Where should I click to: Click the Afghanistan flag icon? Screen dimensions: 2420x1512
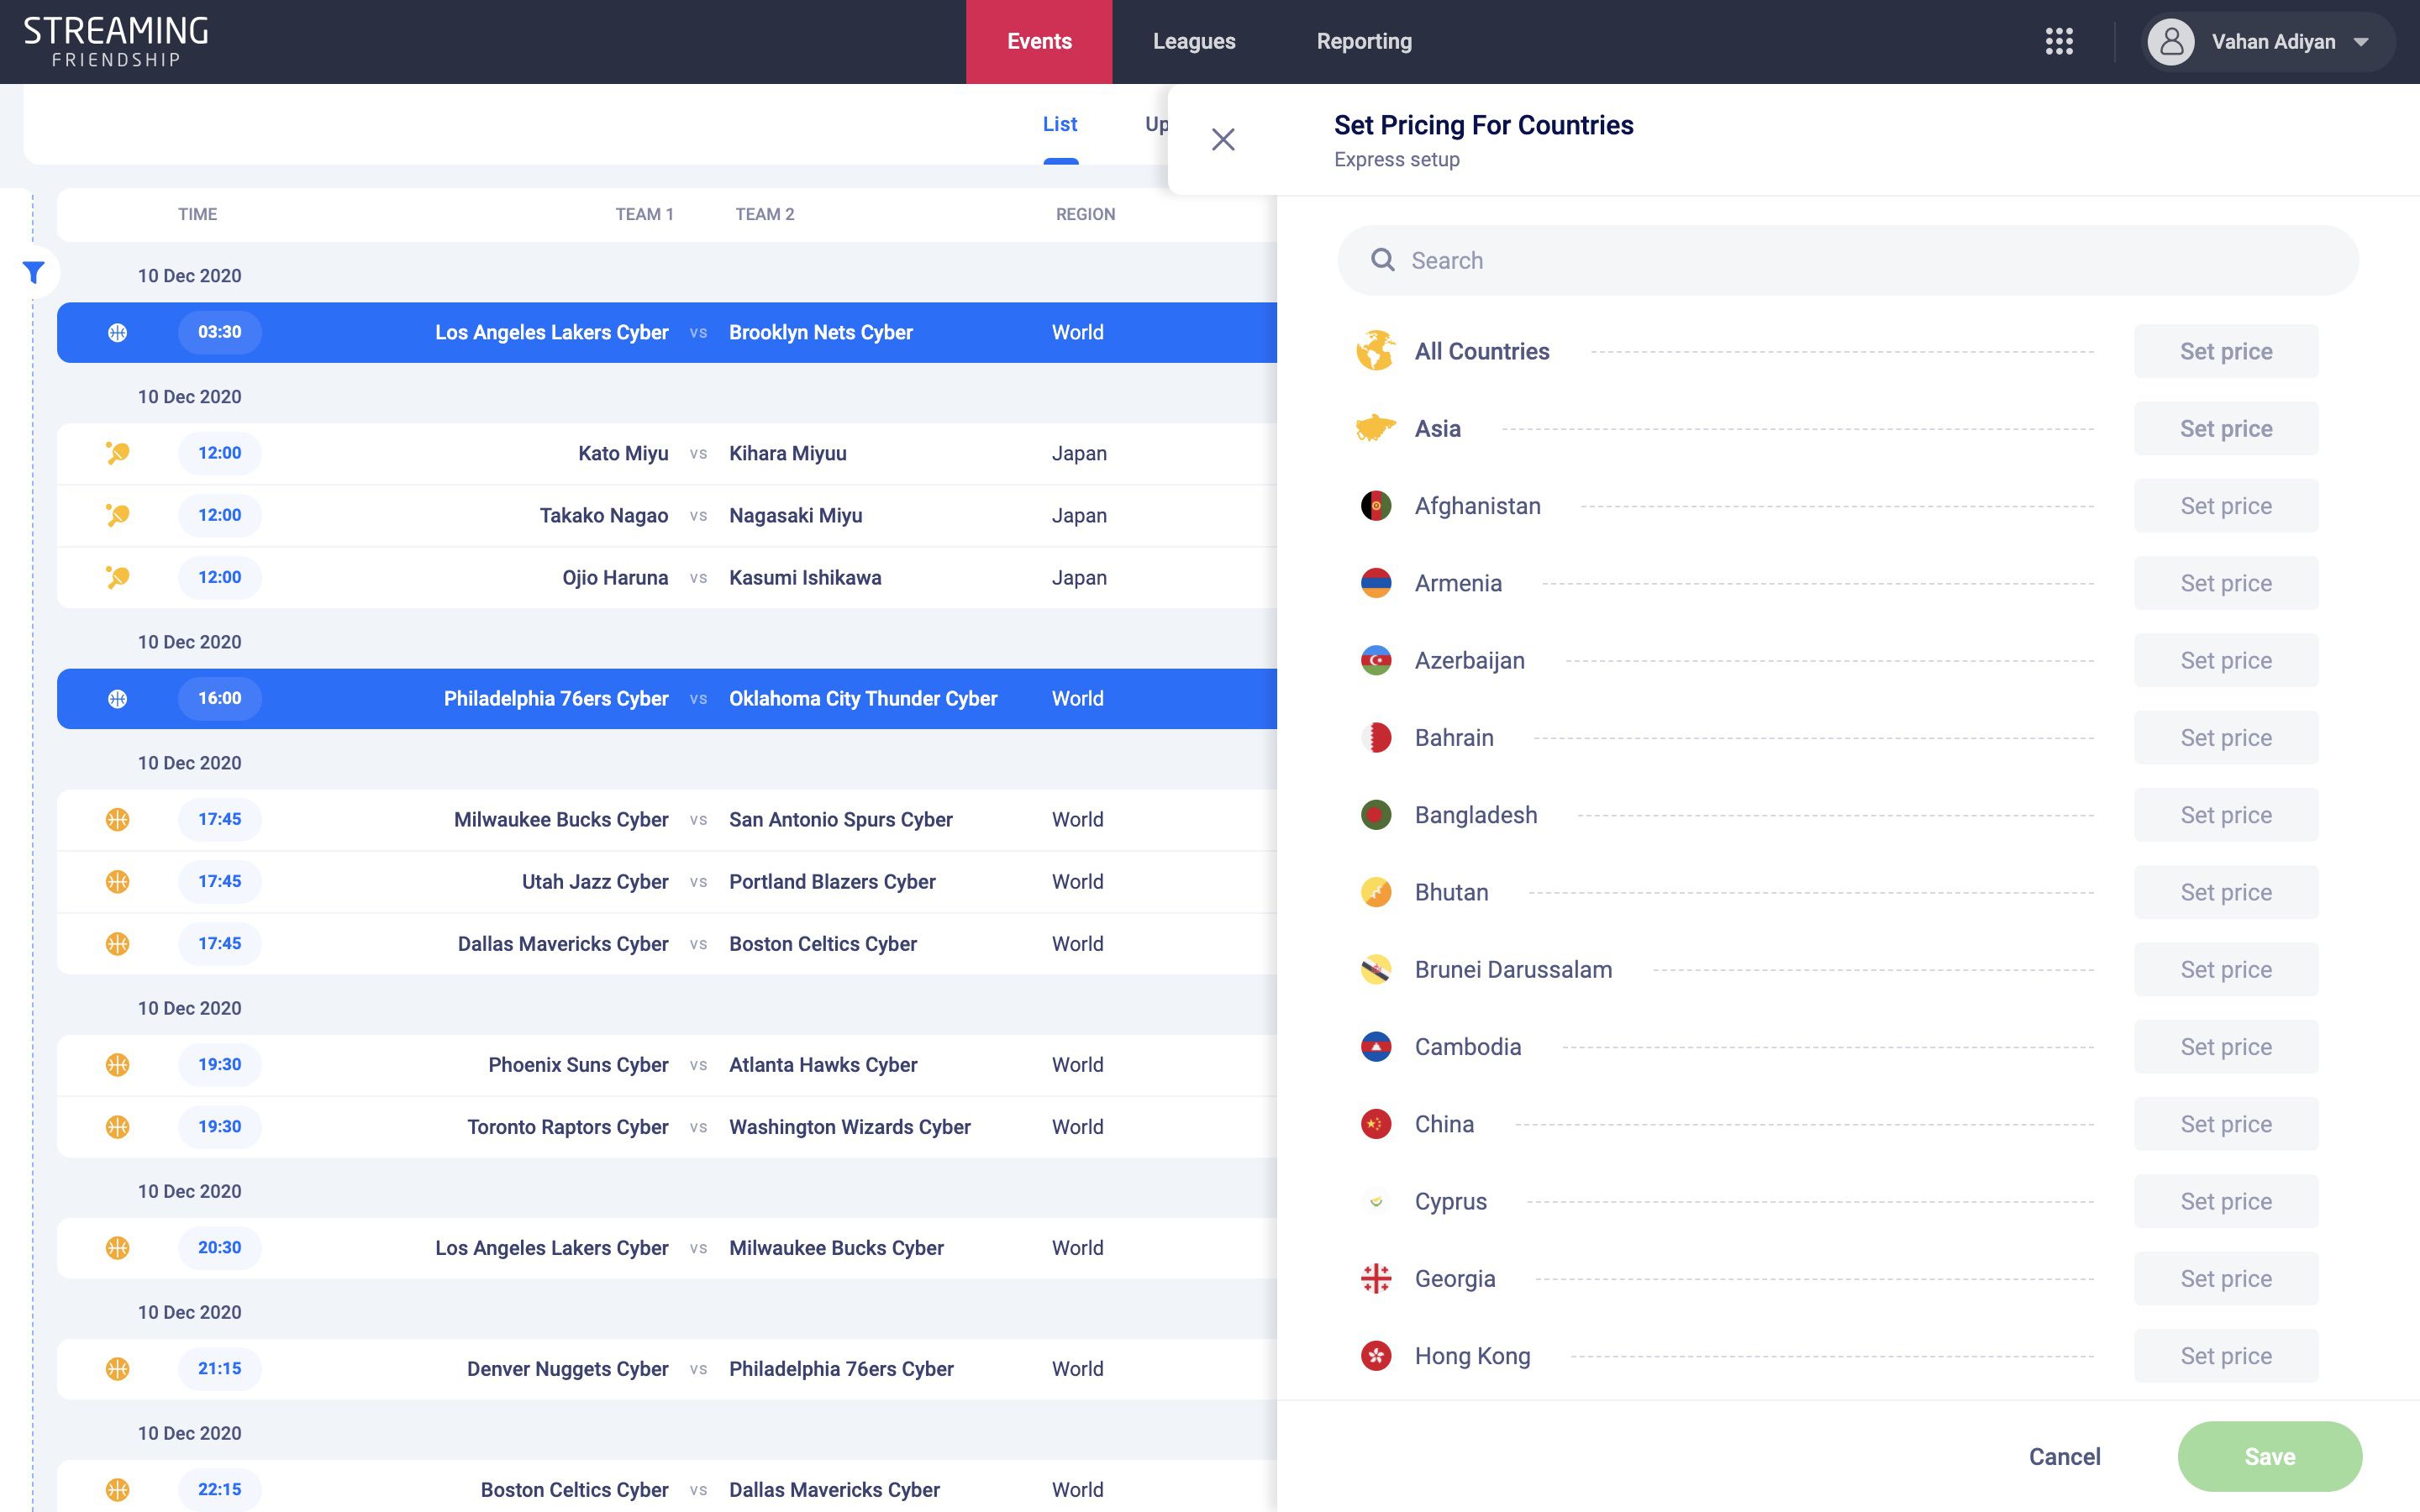1376,506
